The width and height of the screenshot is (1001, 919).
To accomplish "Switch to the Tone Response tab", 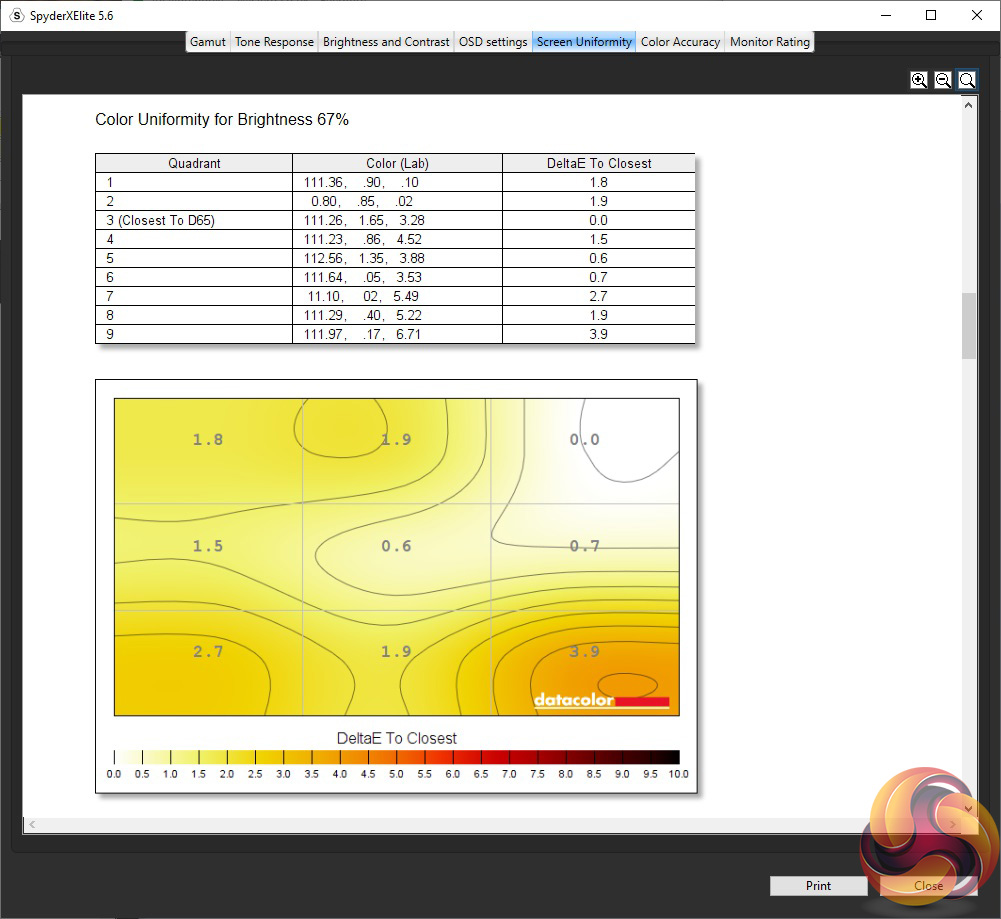I will pyautogui.click(x=275, y=41).
